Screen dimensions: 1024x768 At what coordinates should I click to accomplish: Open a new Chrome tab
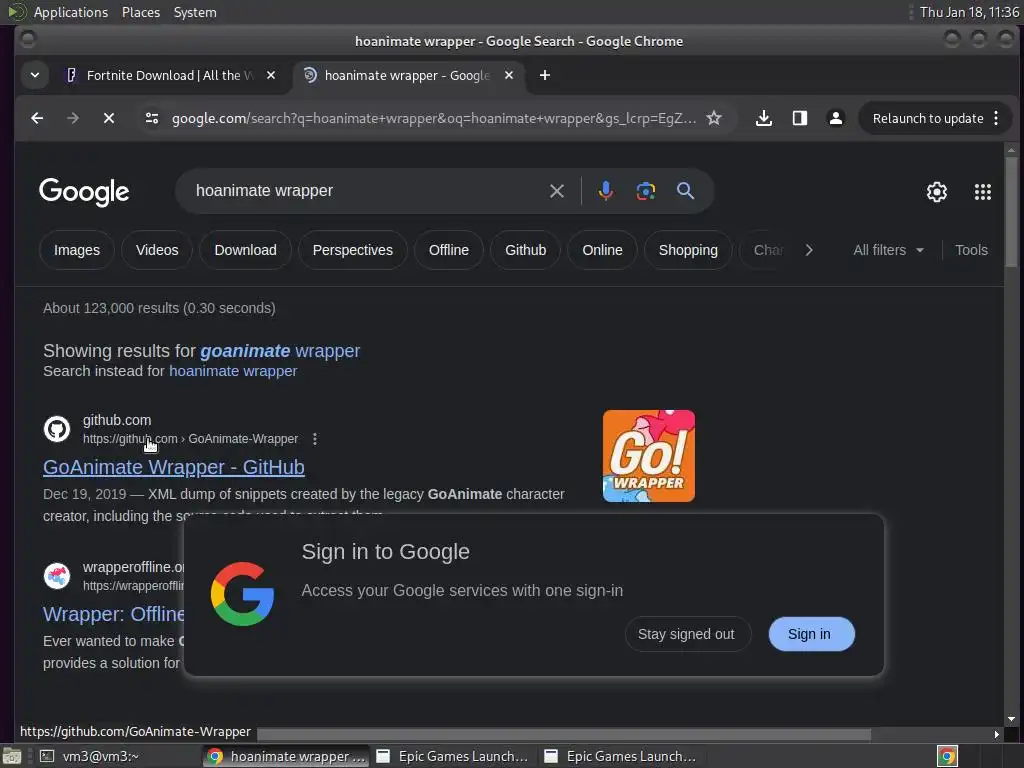(x=545, y=75)
